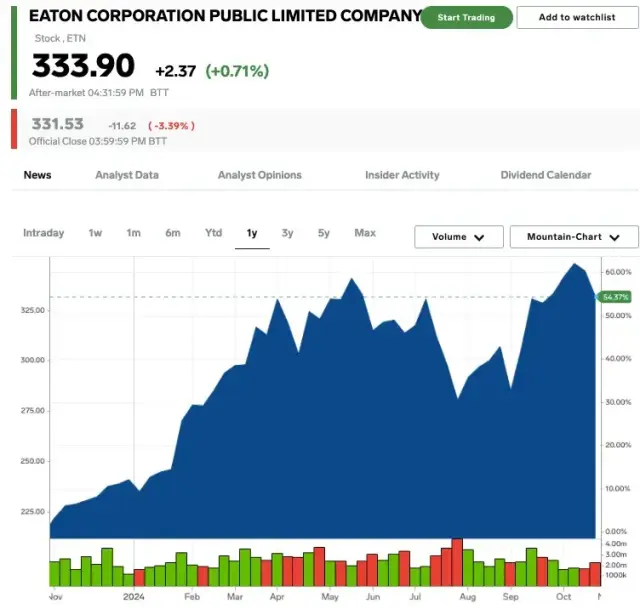This screenshot has height=609, width=640.
Task: Show the Max time range
Action: pos(365,233)
